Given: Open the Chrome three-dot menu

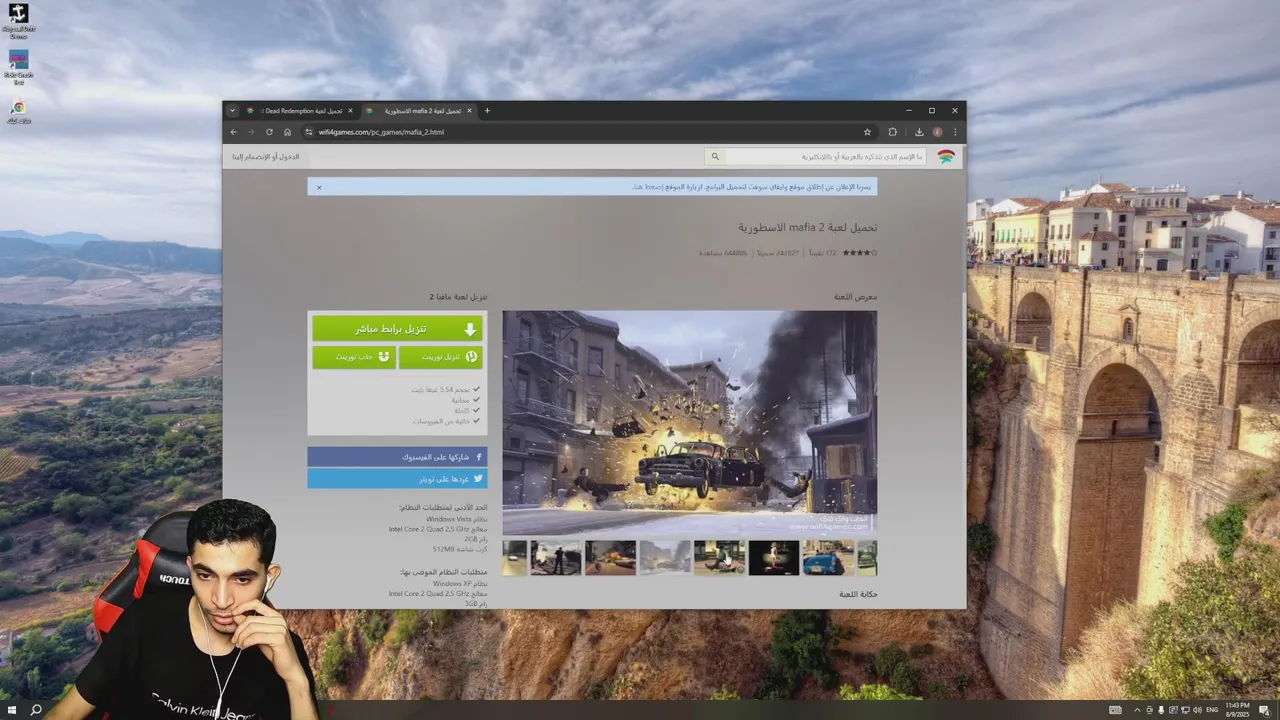Looking at the screenshot, I should coord(955,132).
